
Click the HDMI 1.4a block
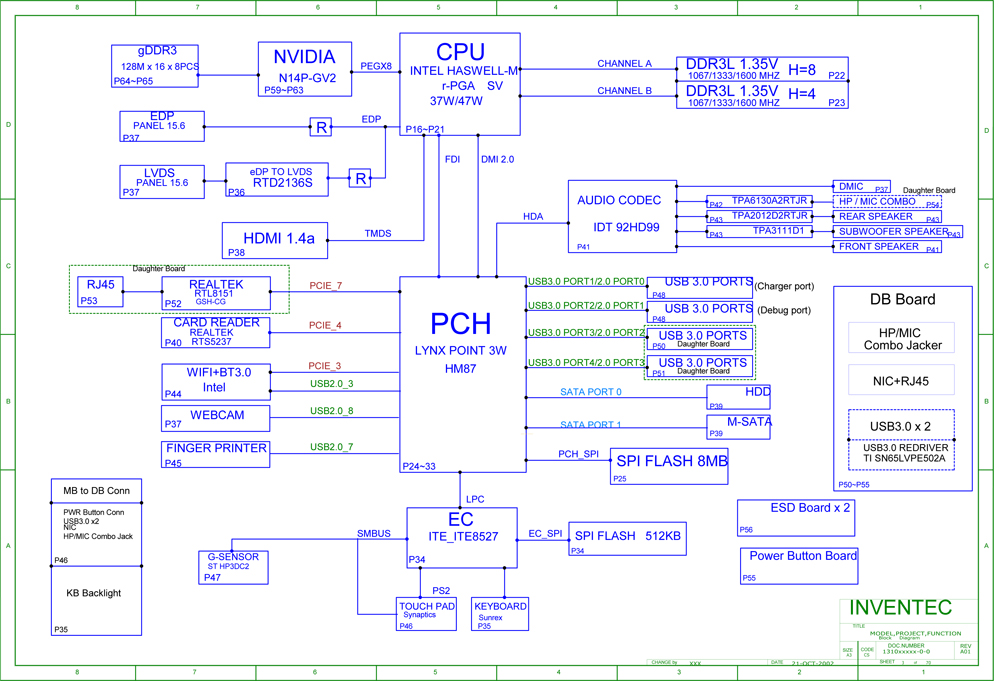274,240
